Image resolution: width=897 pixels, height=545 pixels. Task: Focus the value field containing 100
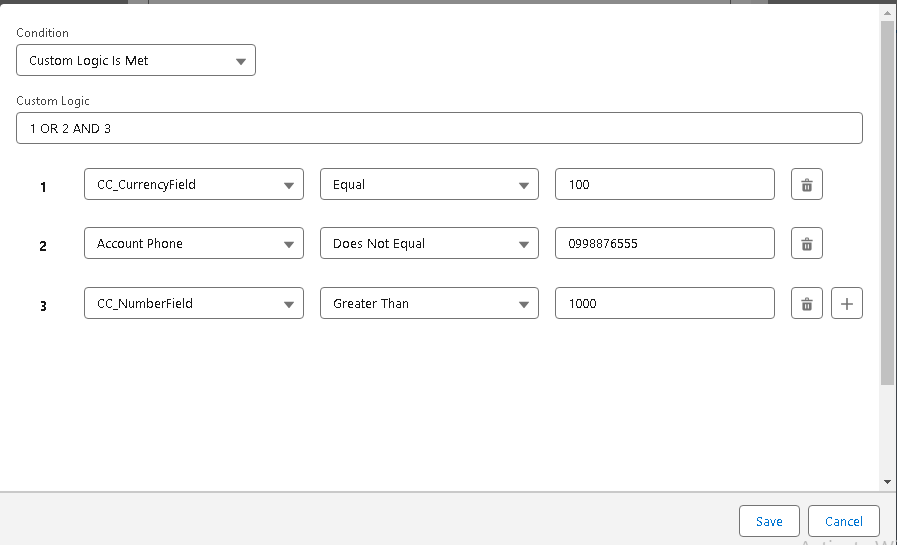(664, 185)
